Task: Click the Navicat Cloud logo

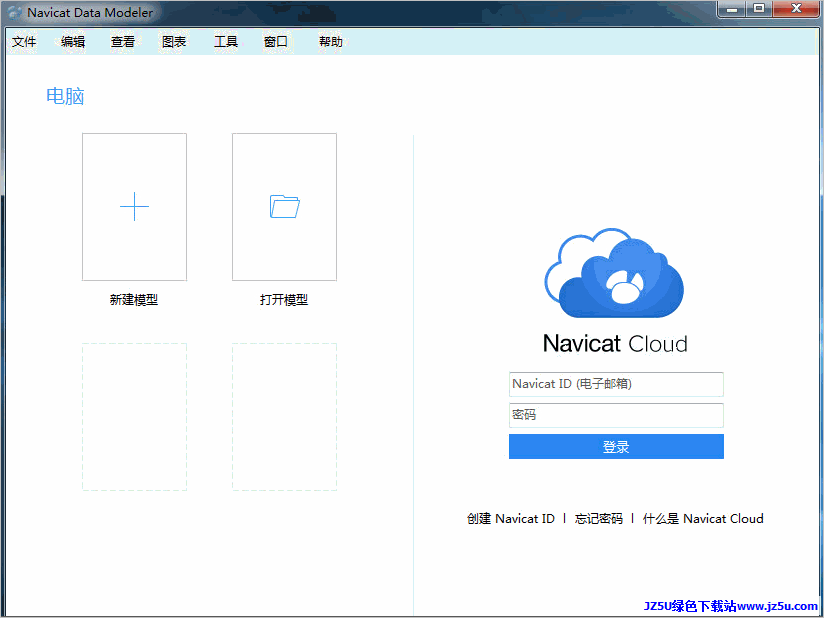Action: point(614,273)
